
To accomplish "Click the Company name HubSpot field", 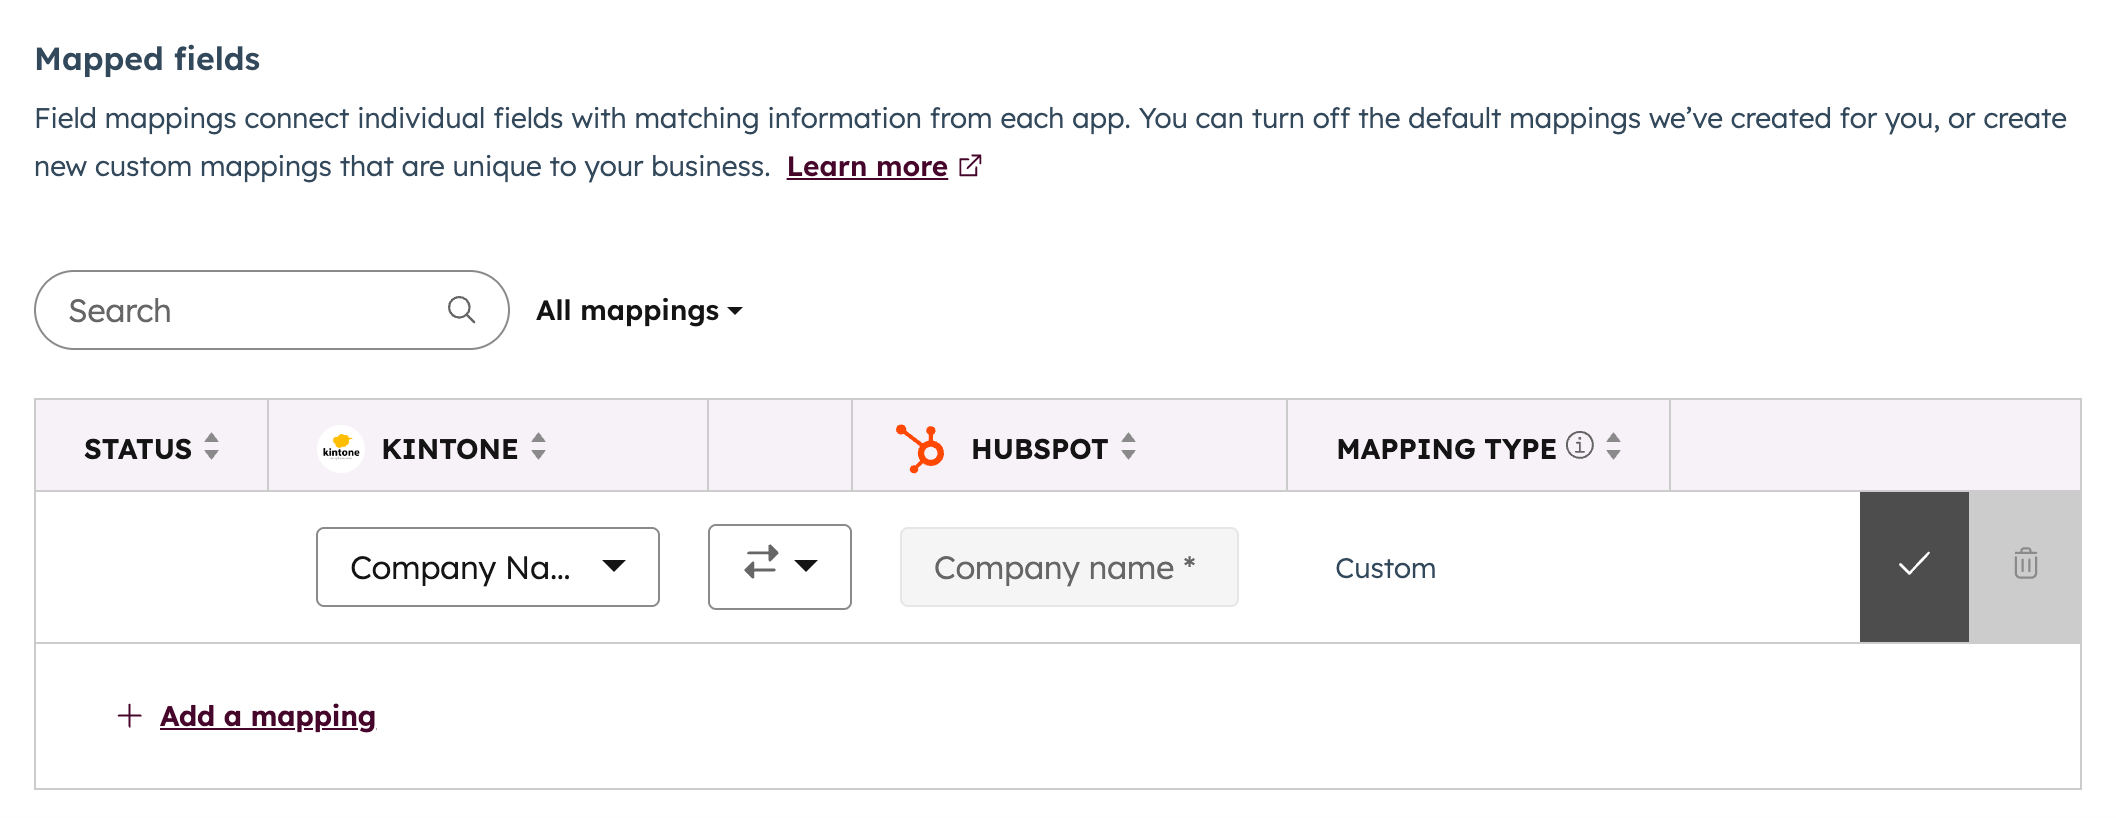I will 1069,567.
